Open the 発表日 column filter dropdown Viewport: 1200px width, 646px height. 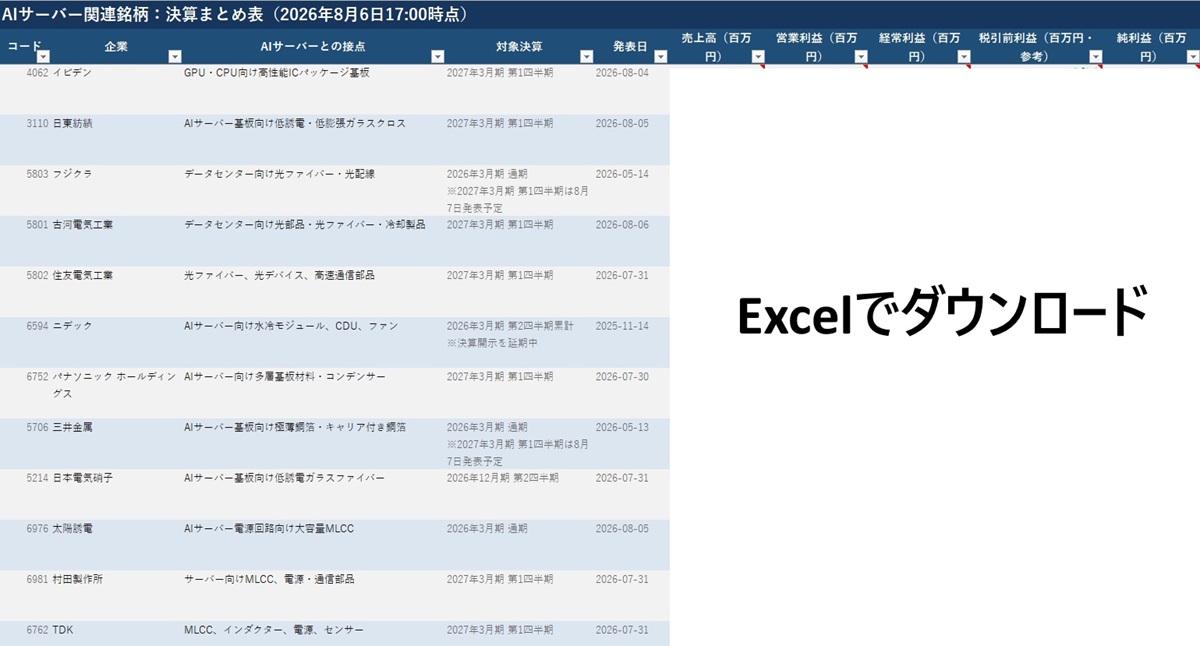660,57
